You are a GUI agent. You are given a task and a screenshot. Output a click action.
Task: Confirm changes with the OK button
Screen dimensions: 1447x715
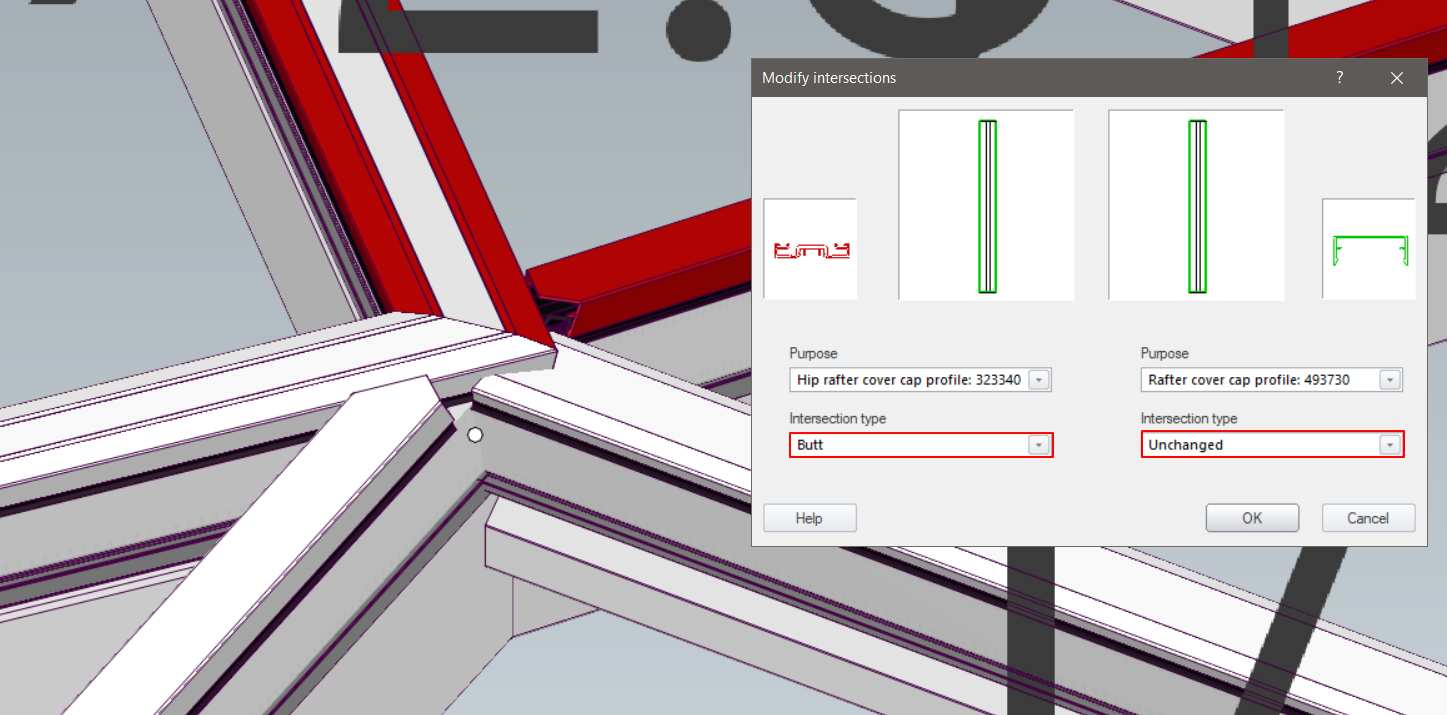click(1252, 518)
